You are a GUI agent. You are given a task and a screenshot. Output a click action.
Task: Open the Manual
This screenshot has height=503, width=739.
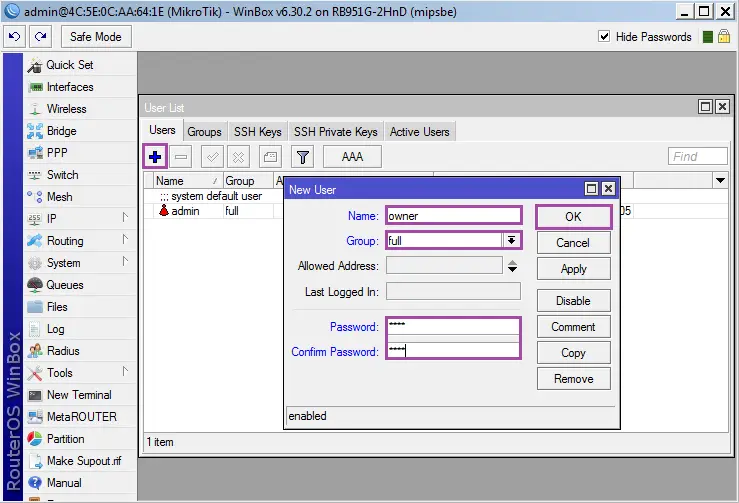(x=80, y=483)
